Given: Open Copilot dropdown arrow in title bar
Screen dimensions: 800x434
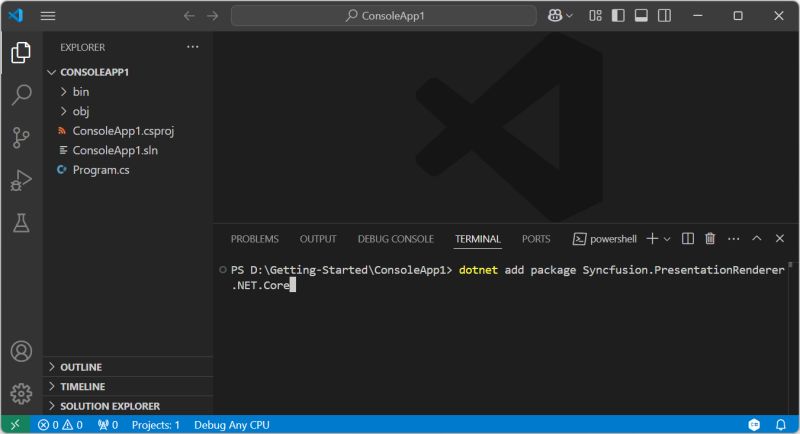Looking at the screenshot, I should 569,16.
